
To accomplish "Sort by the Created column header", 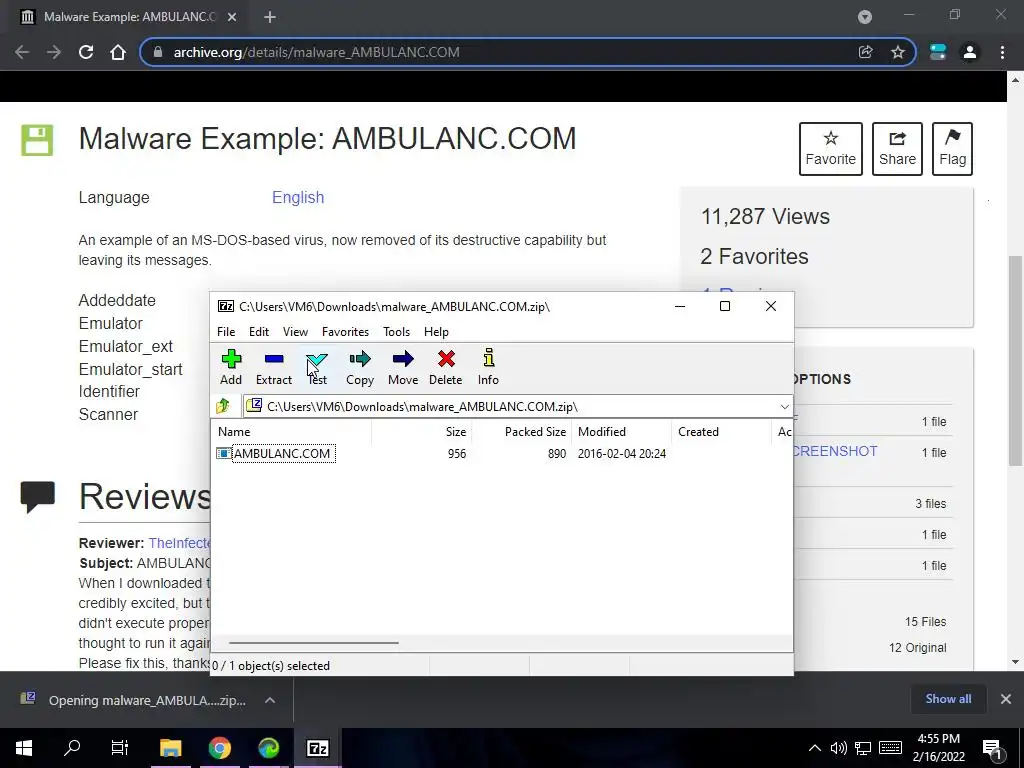I will [x=722, y=432].
